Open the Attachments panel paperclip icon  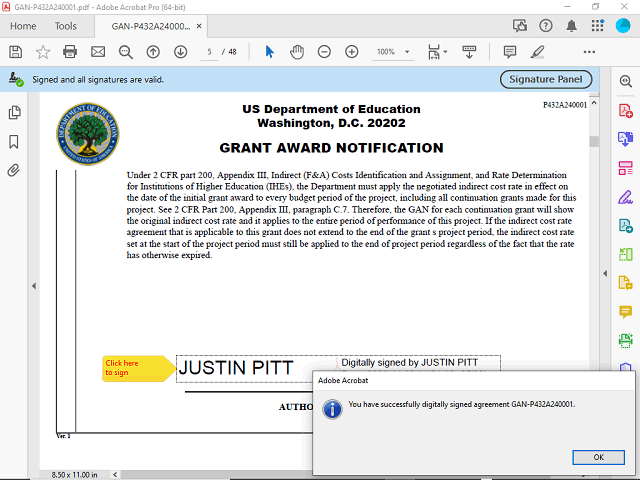[15, 170]
